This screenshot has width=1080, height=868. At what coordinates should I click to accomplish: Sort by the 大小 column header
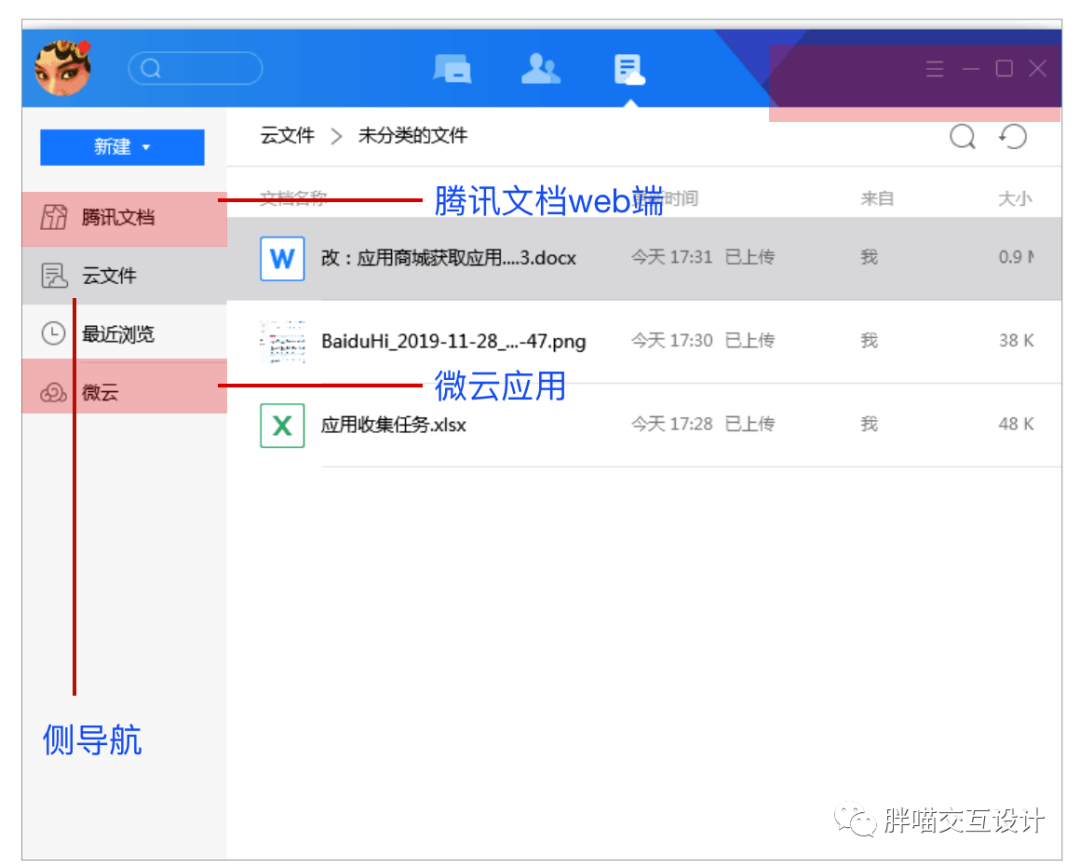(1015, 199)
